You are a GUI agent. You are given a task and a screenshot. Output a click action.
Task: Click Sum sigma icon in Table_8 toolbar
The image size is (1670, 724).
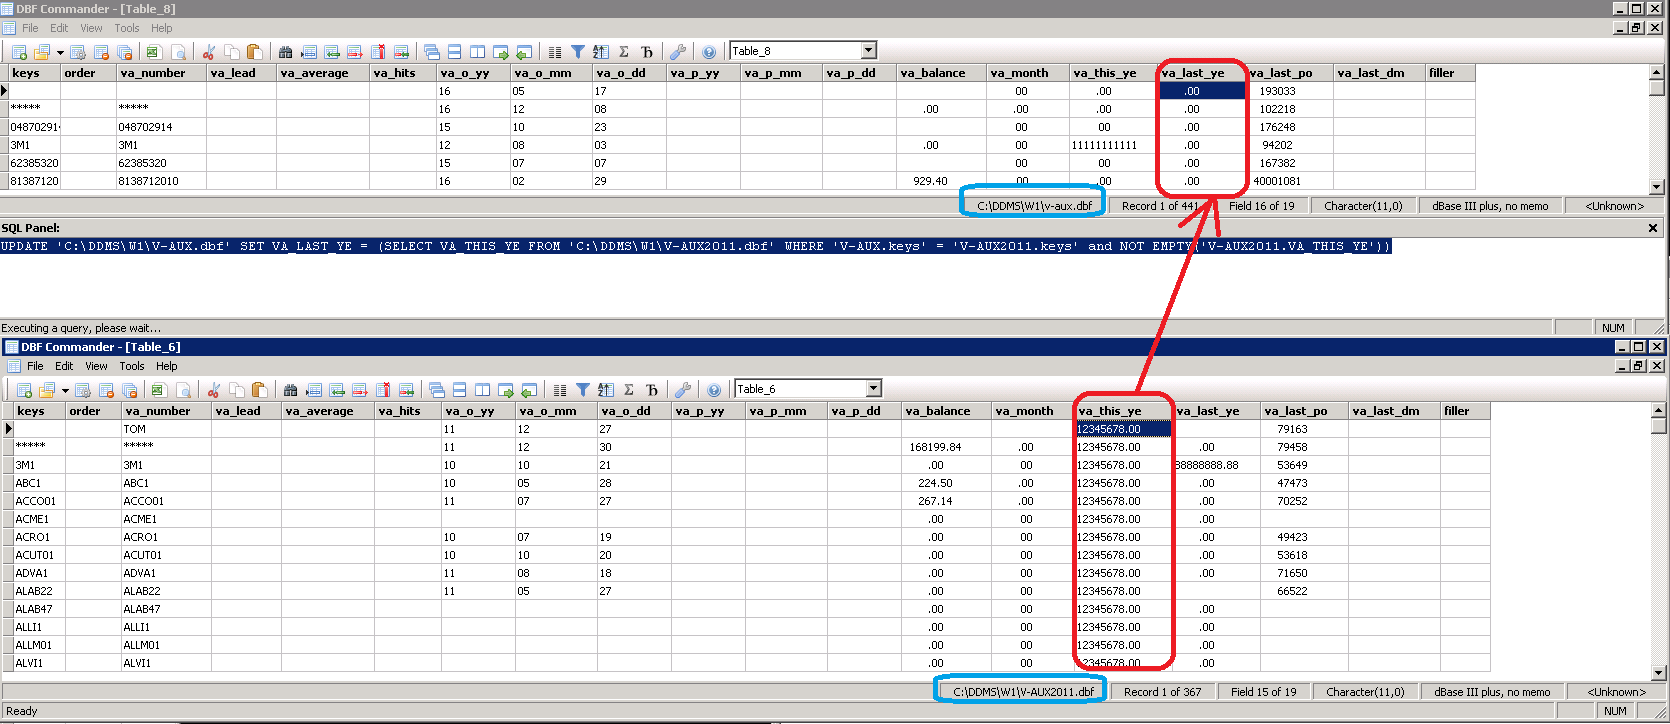tap(624, 52)
